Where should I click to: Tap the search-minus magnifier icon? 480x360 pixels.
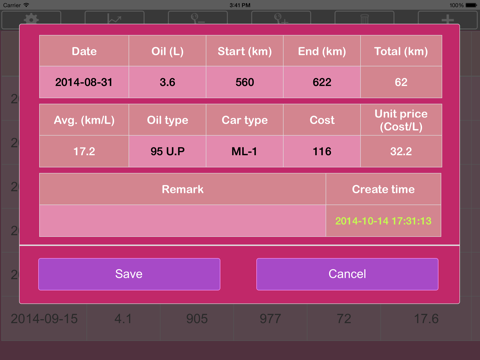(198, 19)
